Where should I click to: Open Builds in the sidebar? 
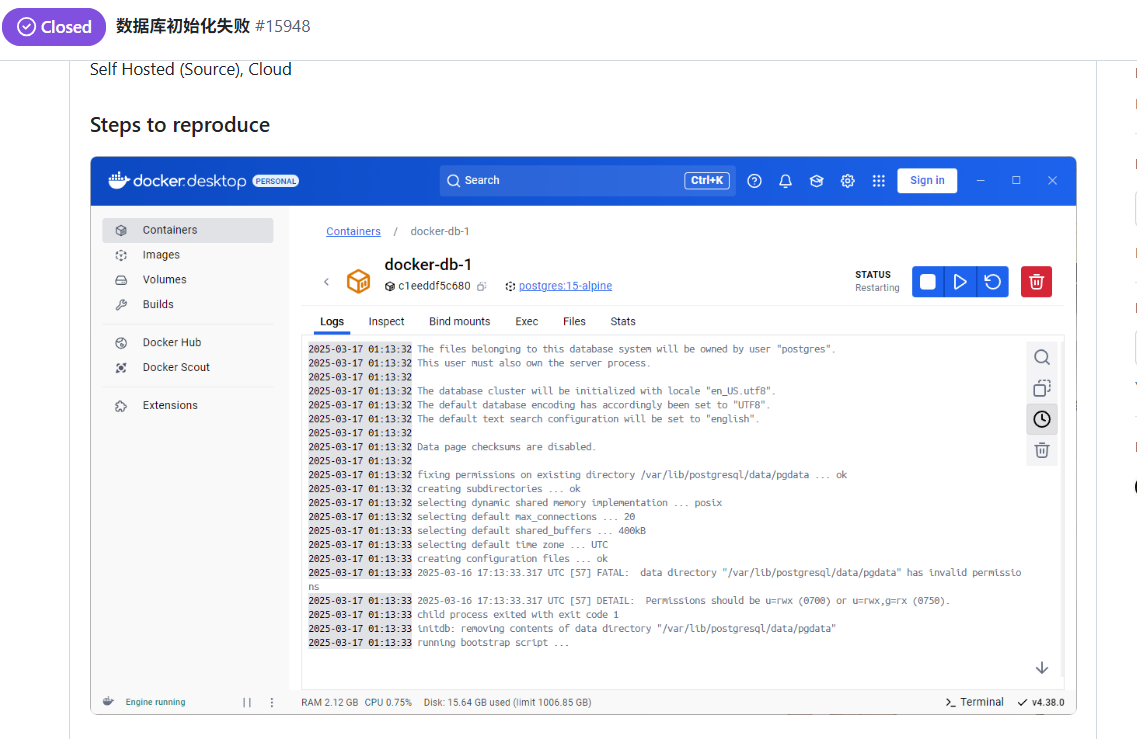coord(188,304)
